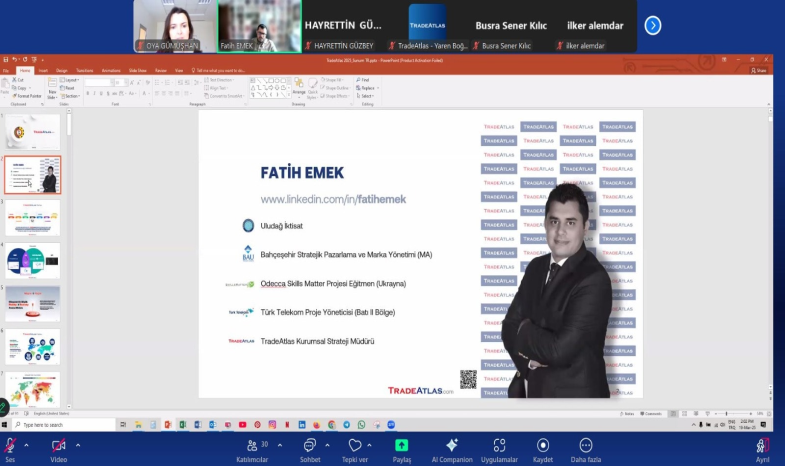Open the Design ribbon tab in PowerPoint
Viewport: 785px width, 466px height.
[x=62, y=71]
